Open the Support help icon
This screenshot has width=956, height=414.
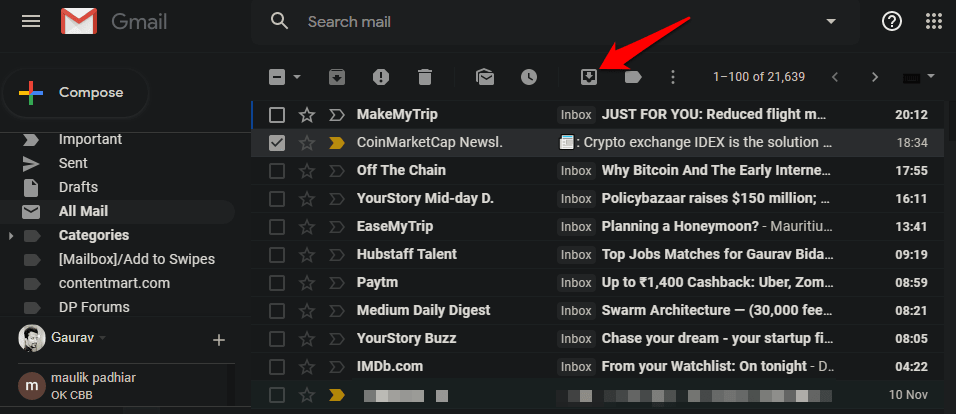[x=892, y=22]
